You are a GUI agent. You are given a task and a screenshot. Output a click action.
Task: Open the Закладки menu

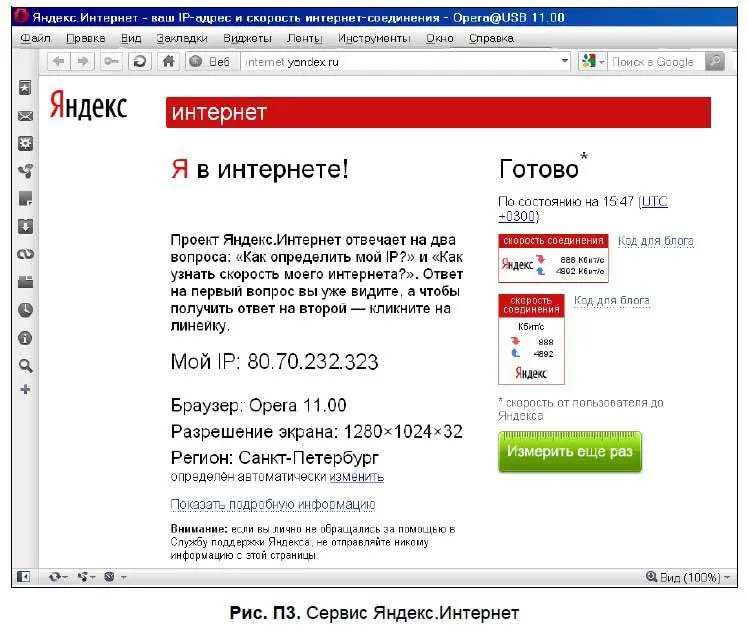(x=182, y=38)
